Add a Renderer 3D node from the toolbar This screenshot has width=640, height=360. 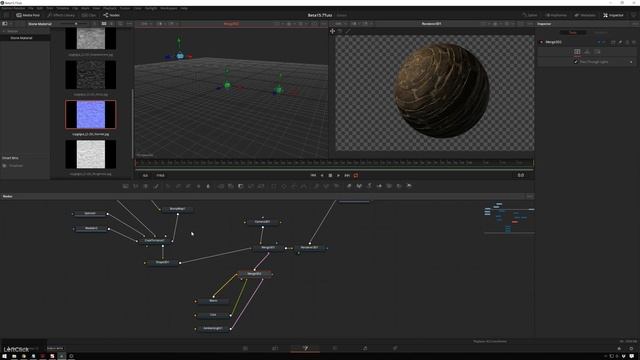[x=409, y=186]
